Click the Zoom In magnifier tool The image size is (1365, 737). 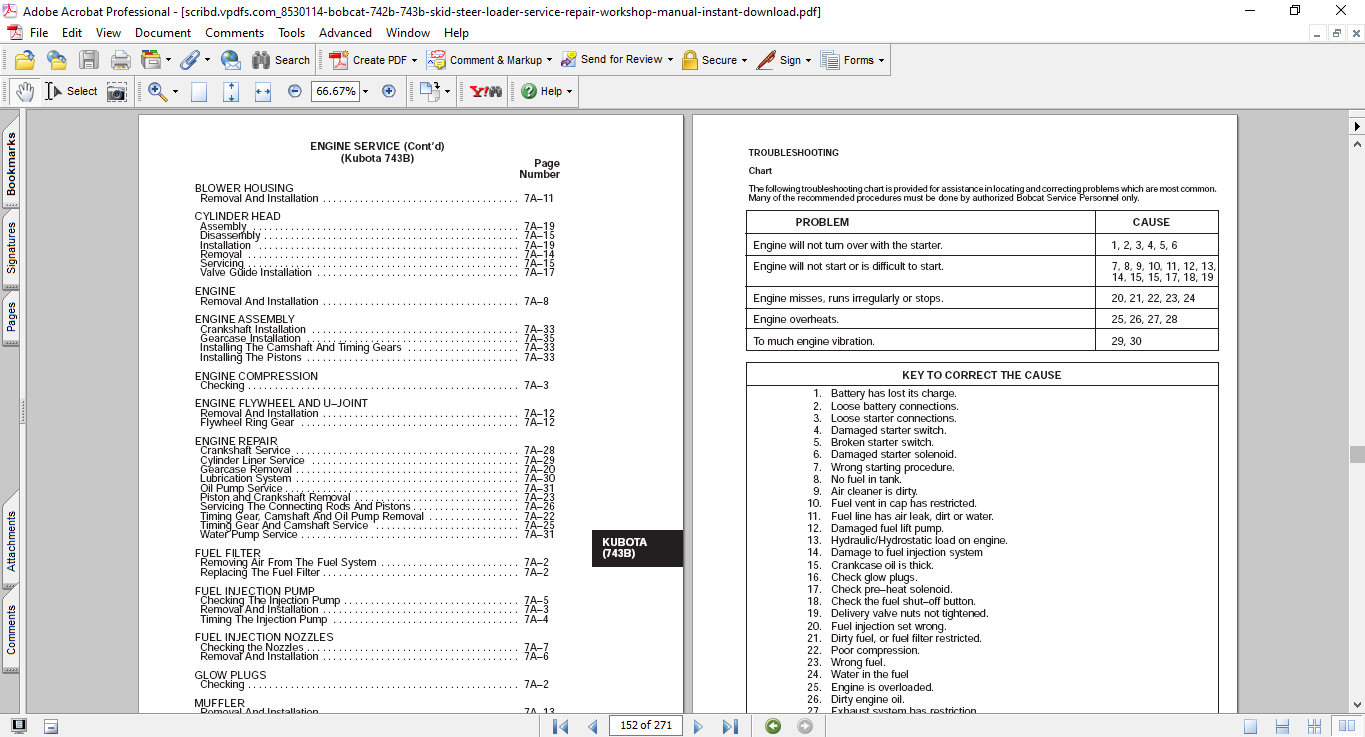click(157, 91)
